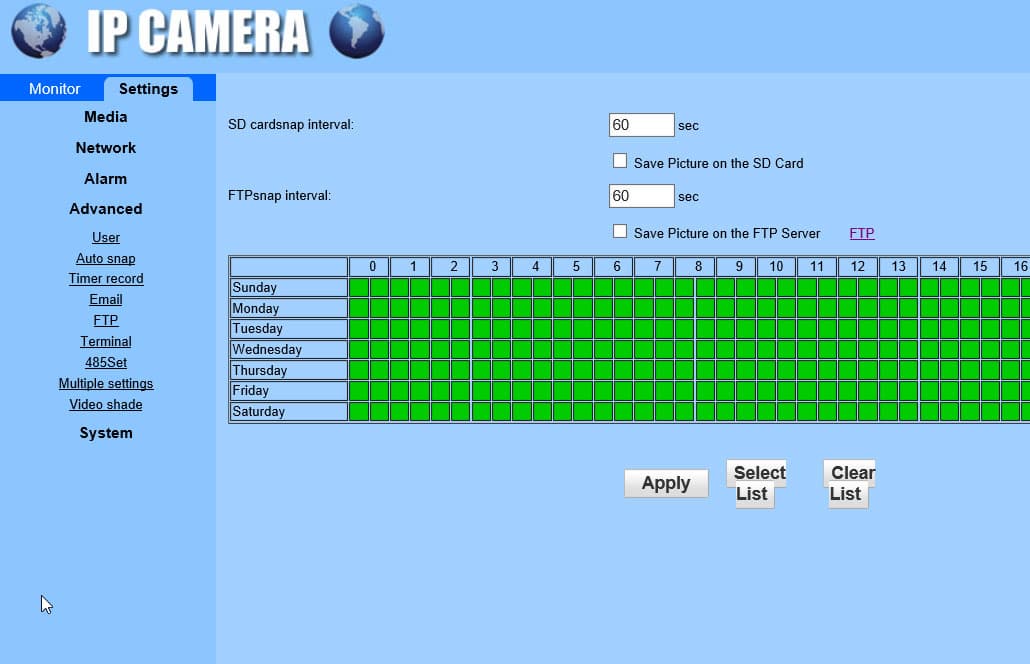This screenshot has height=664, width=1030.
Task: Enable Save Picture on the SD Card
Action: click(x=619, y=161)
